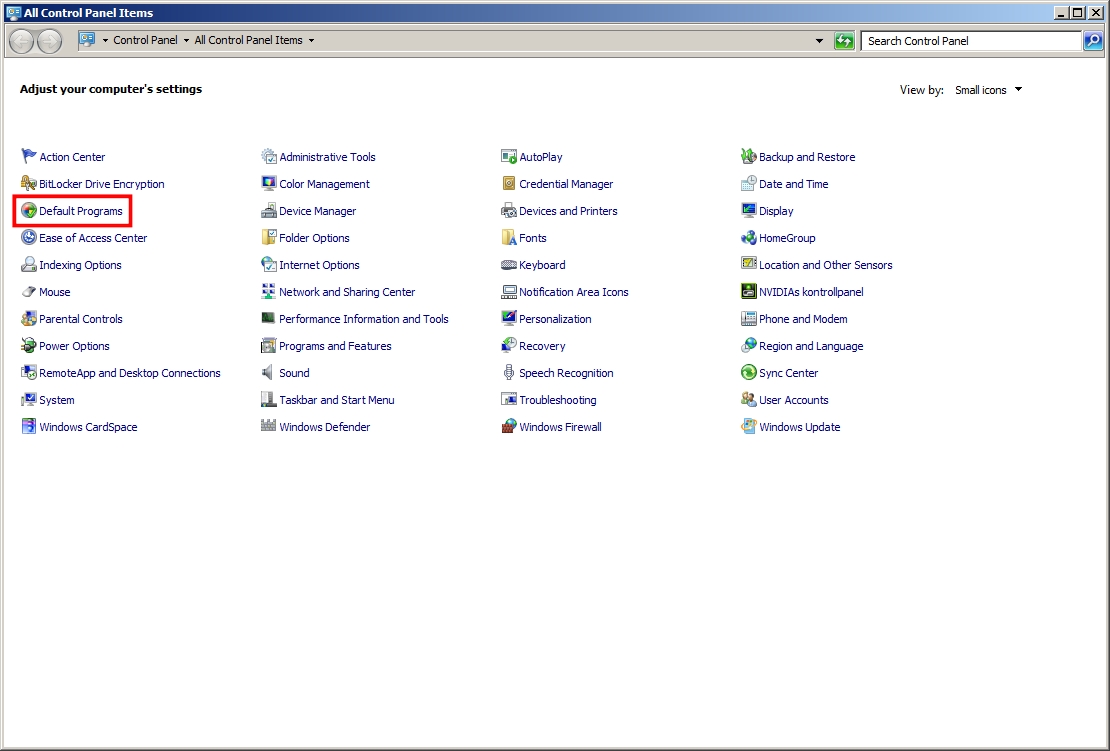The width and height of the screenshot is (1110, 751).
Task: Click the Network and Sharing Center icon
Action: (268, 291)
